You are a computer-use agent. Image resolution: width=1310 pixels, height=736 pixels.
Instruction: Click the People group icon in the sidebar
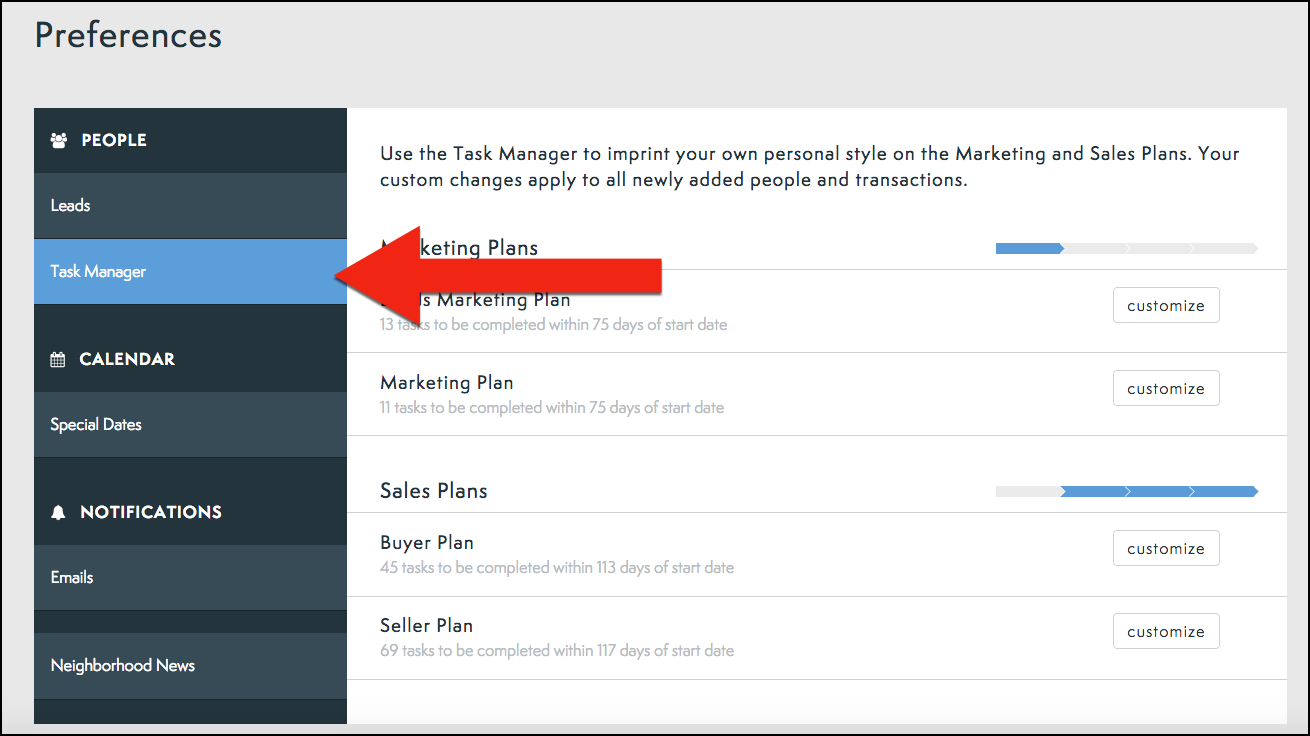click(x=58, y=140)
